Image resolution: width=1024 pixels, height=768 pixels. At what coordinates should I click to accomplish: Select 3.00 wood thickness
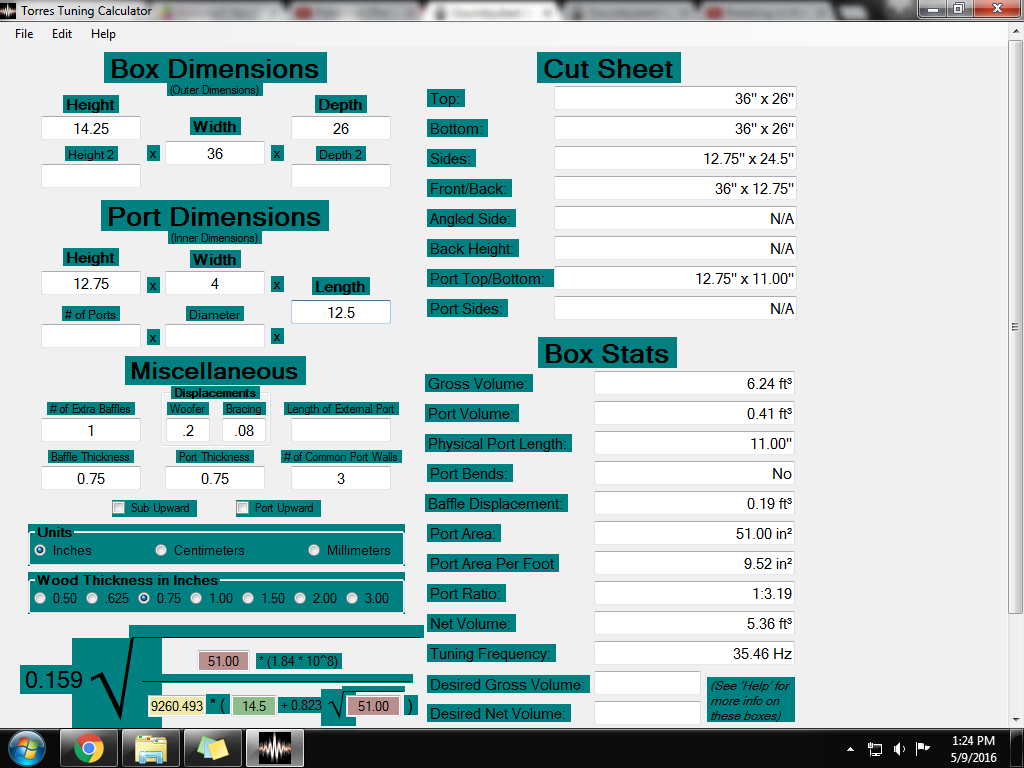[352, 598]
